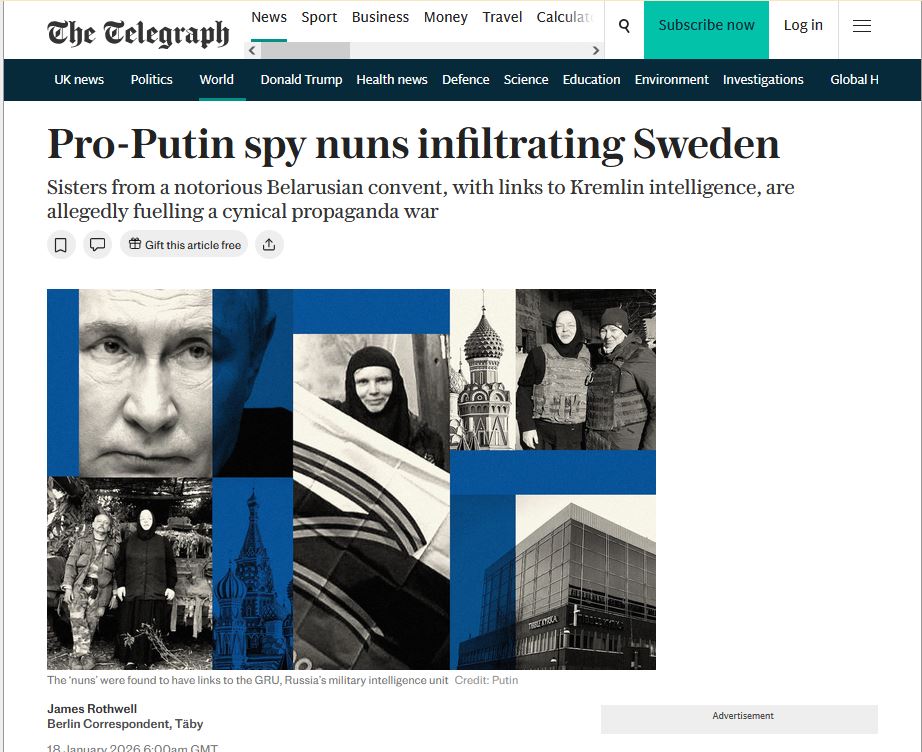922x752 pixels.
Task: Click the gift icon in Gift this article
Action: tap(135, 244)
